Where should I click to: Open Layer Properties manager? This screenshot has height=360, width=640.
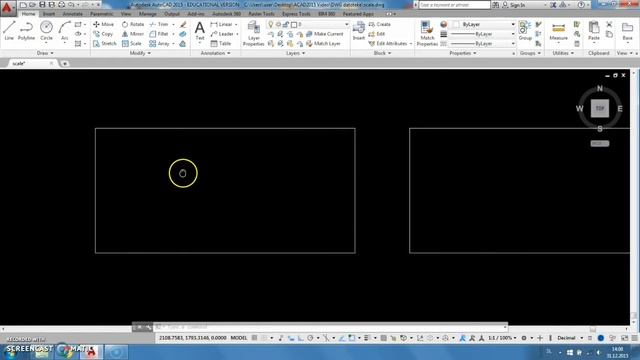[253, 33]
